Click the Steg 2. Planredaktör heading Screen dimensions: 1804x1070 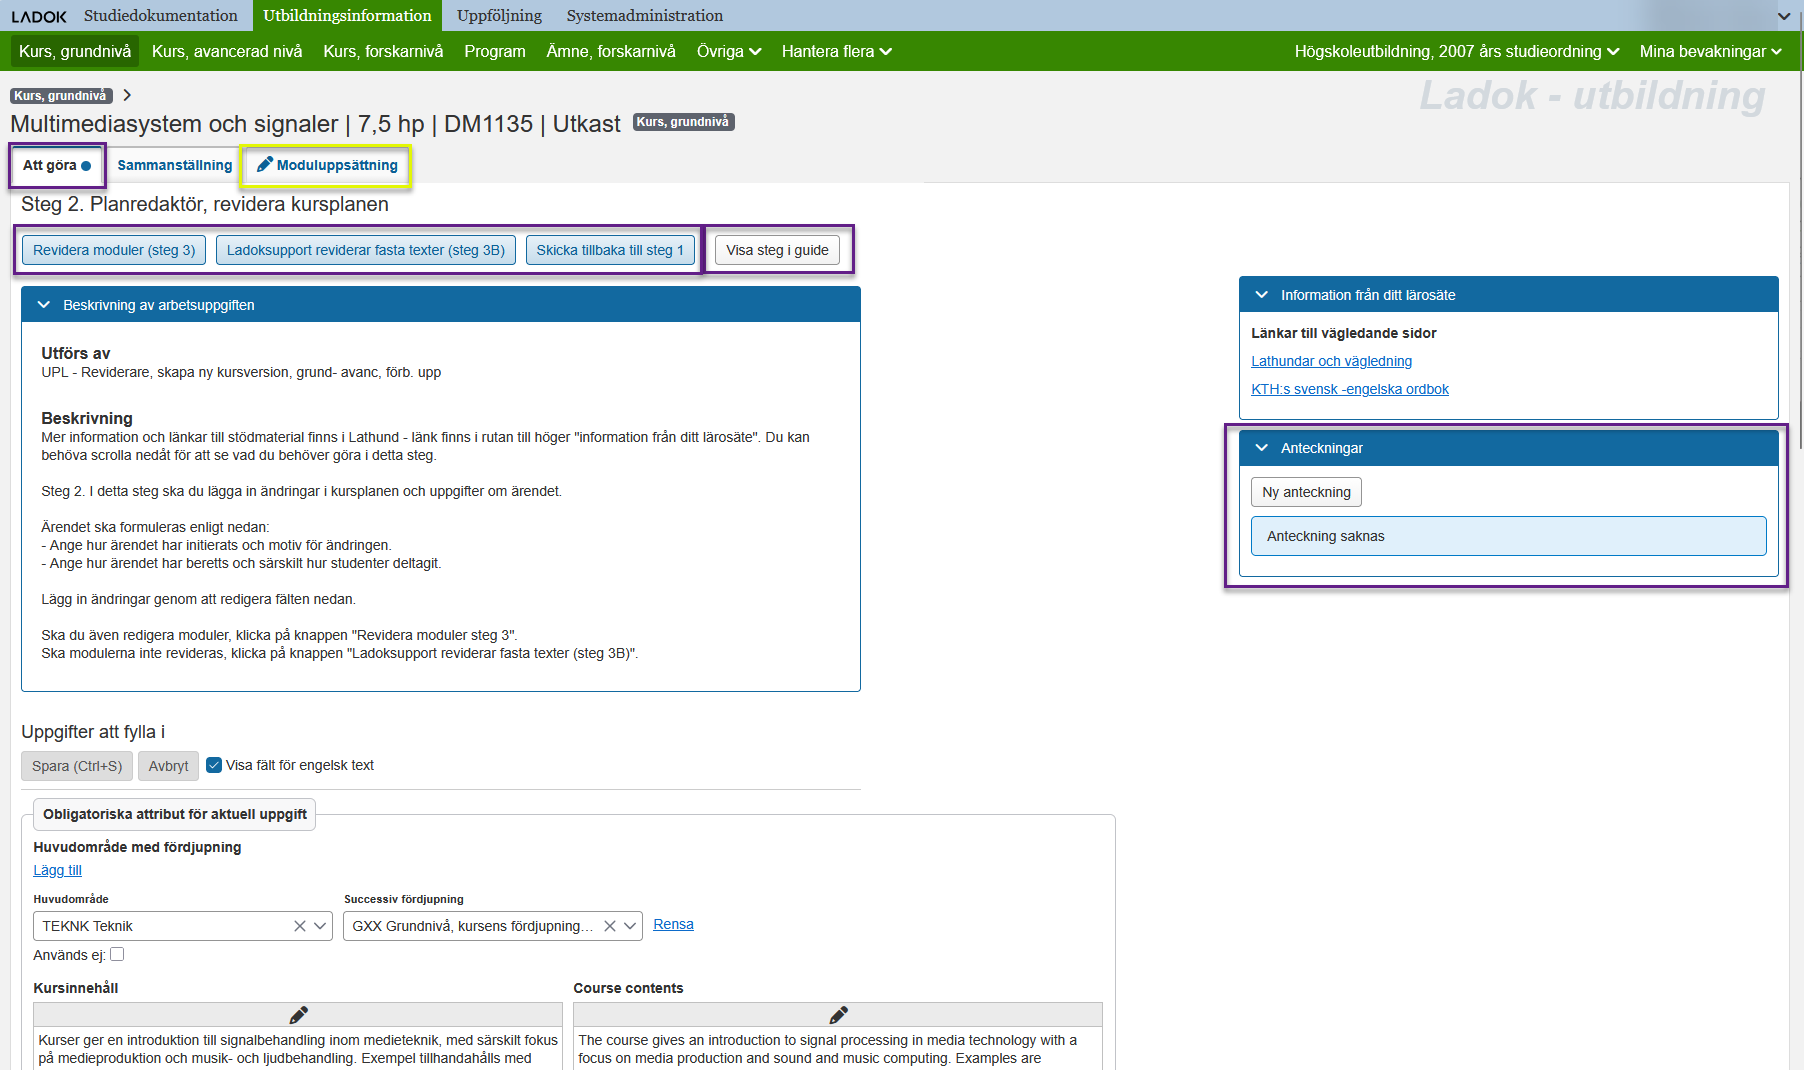pos(205,204)
